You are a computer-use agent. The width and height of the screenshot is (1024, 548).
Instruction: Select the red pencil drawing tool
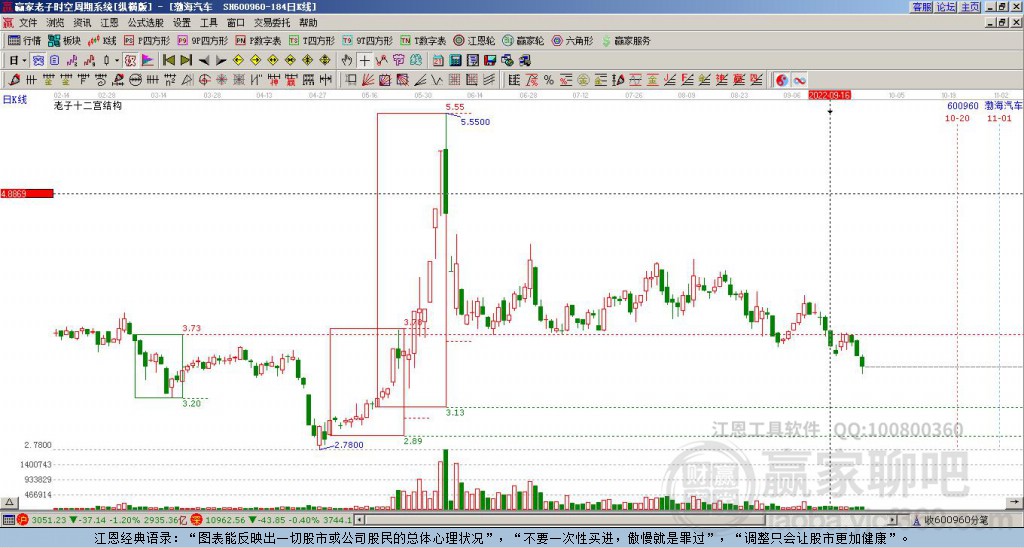pos(14,80)
